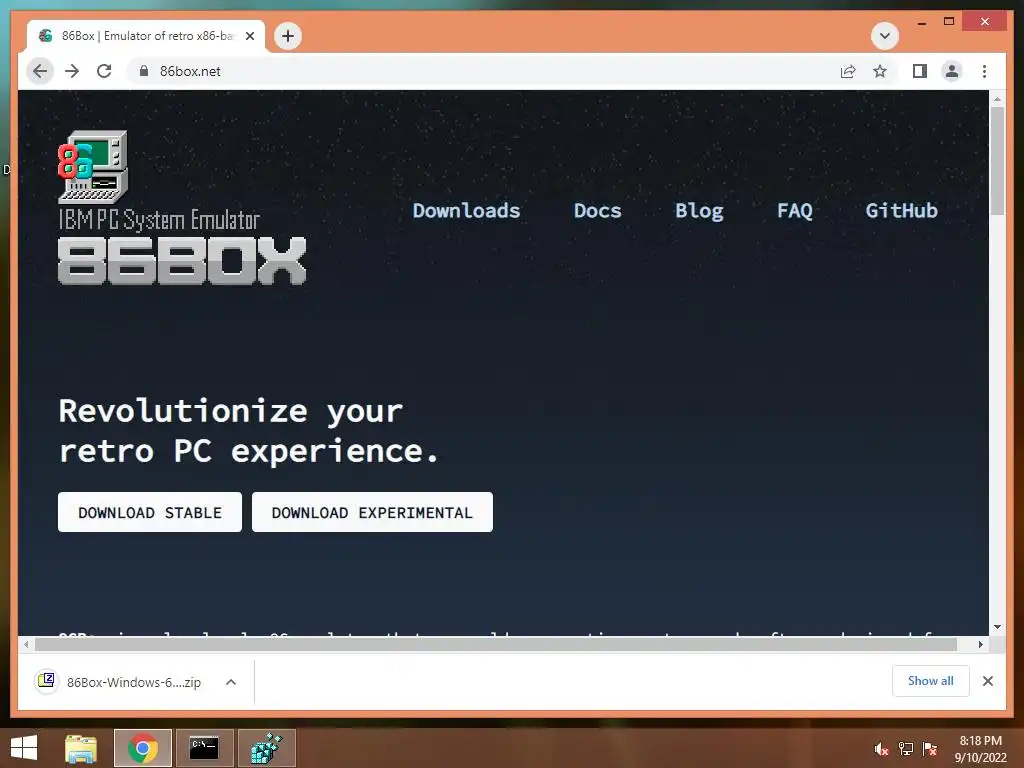Click the 'Revolutionize your retro PC experience.' heading
This screenshot has width=1024, height=768.
click(x=248, y=430)
